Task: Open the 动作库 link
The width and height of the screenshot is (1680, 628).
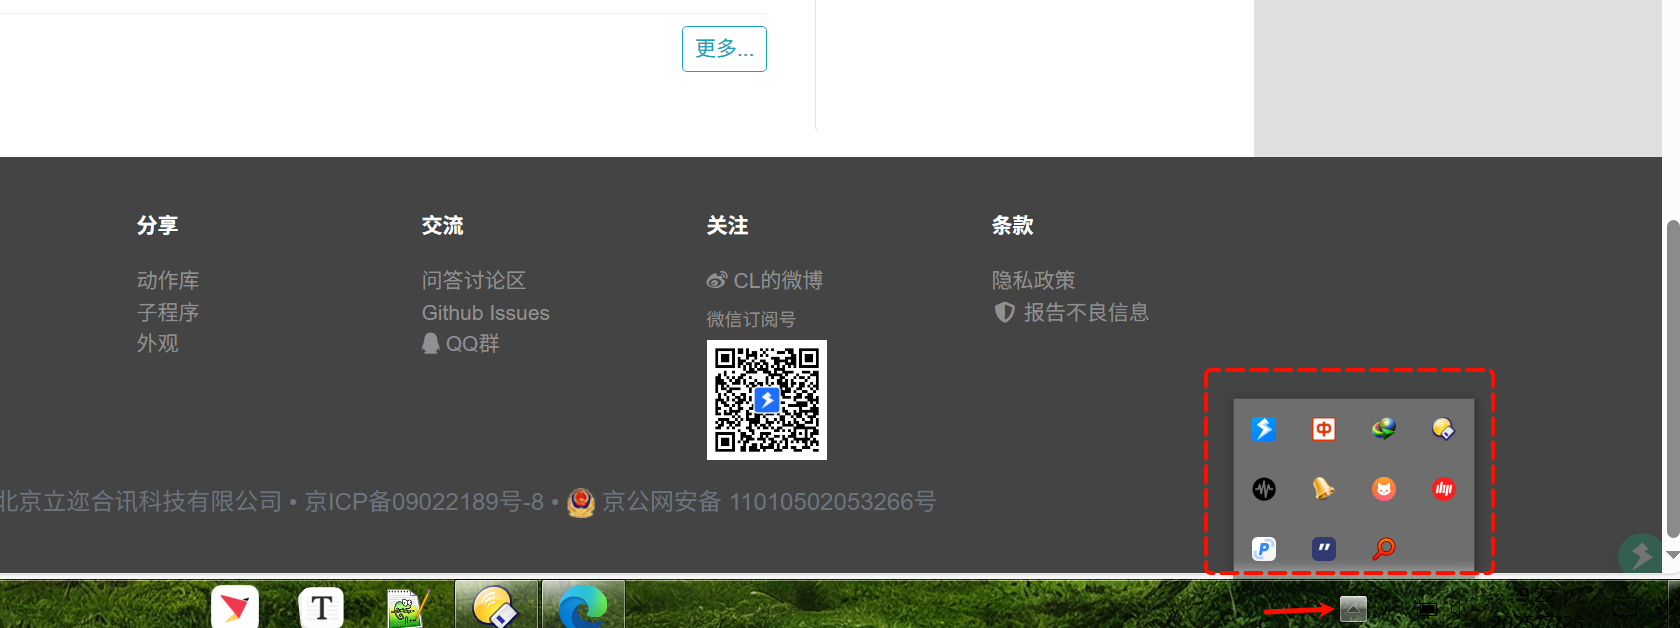Action: 168,280
